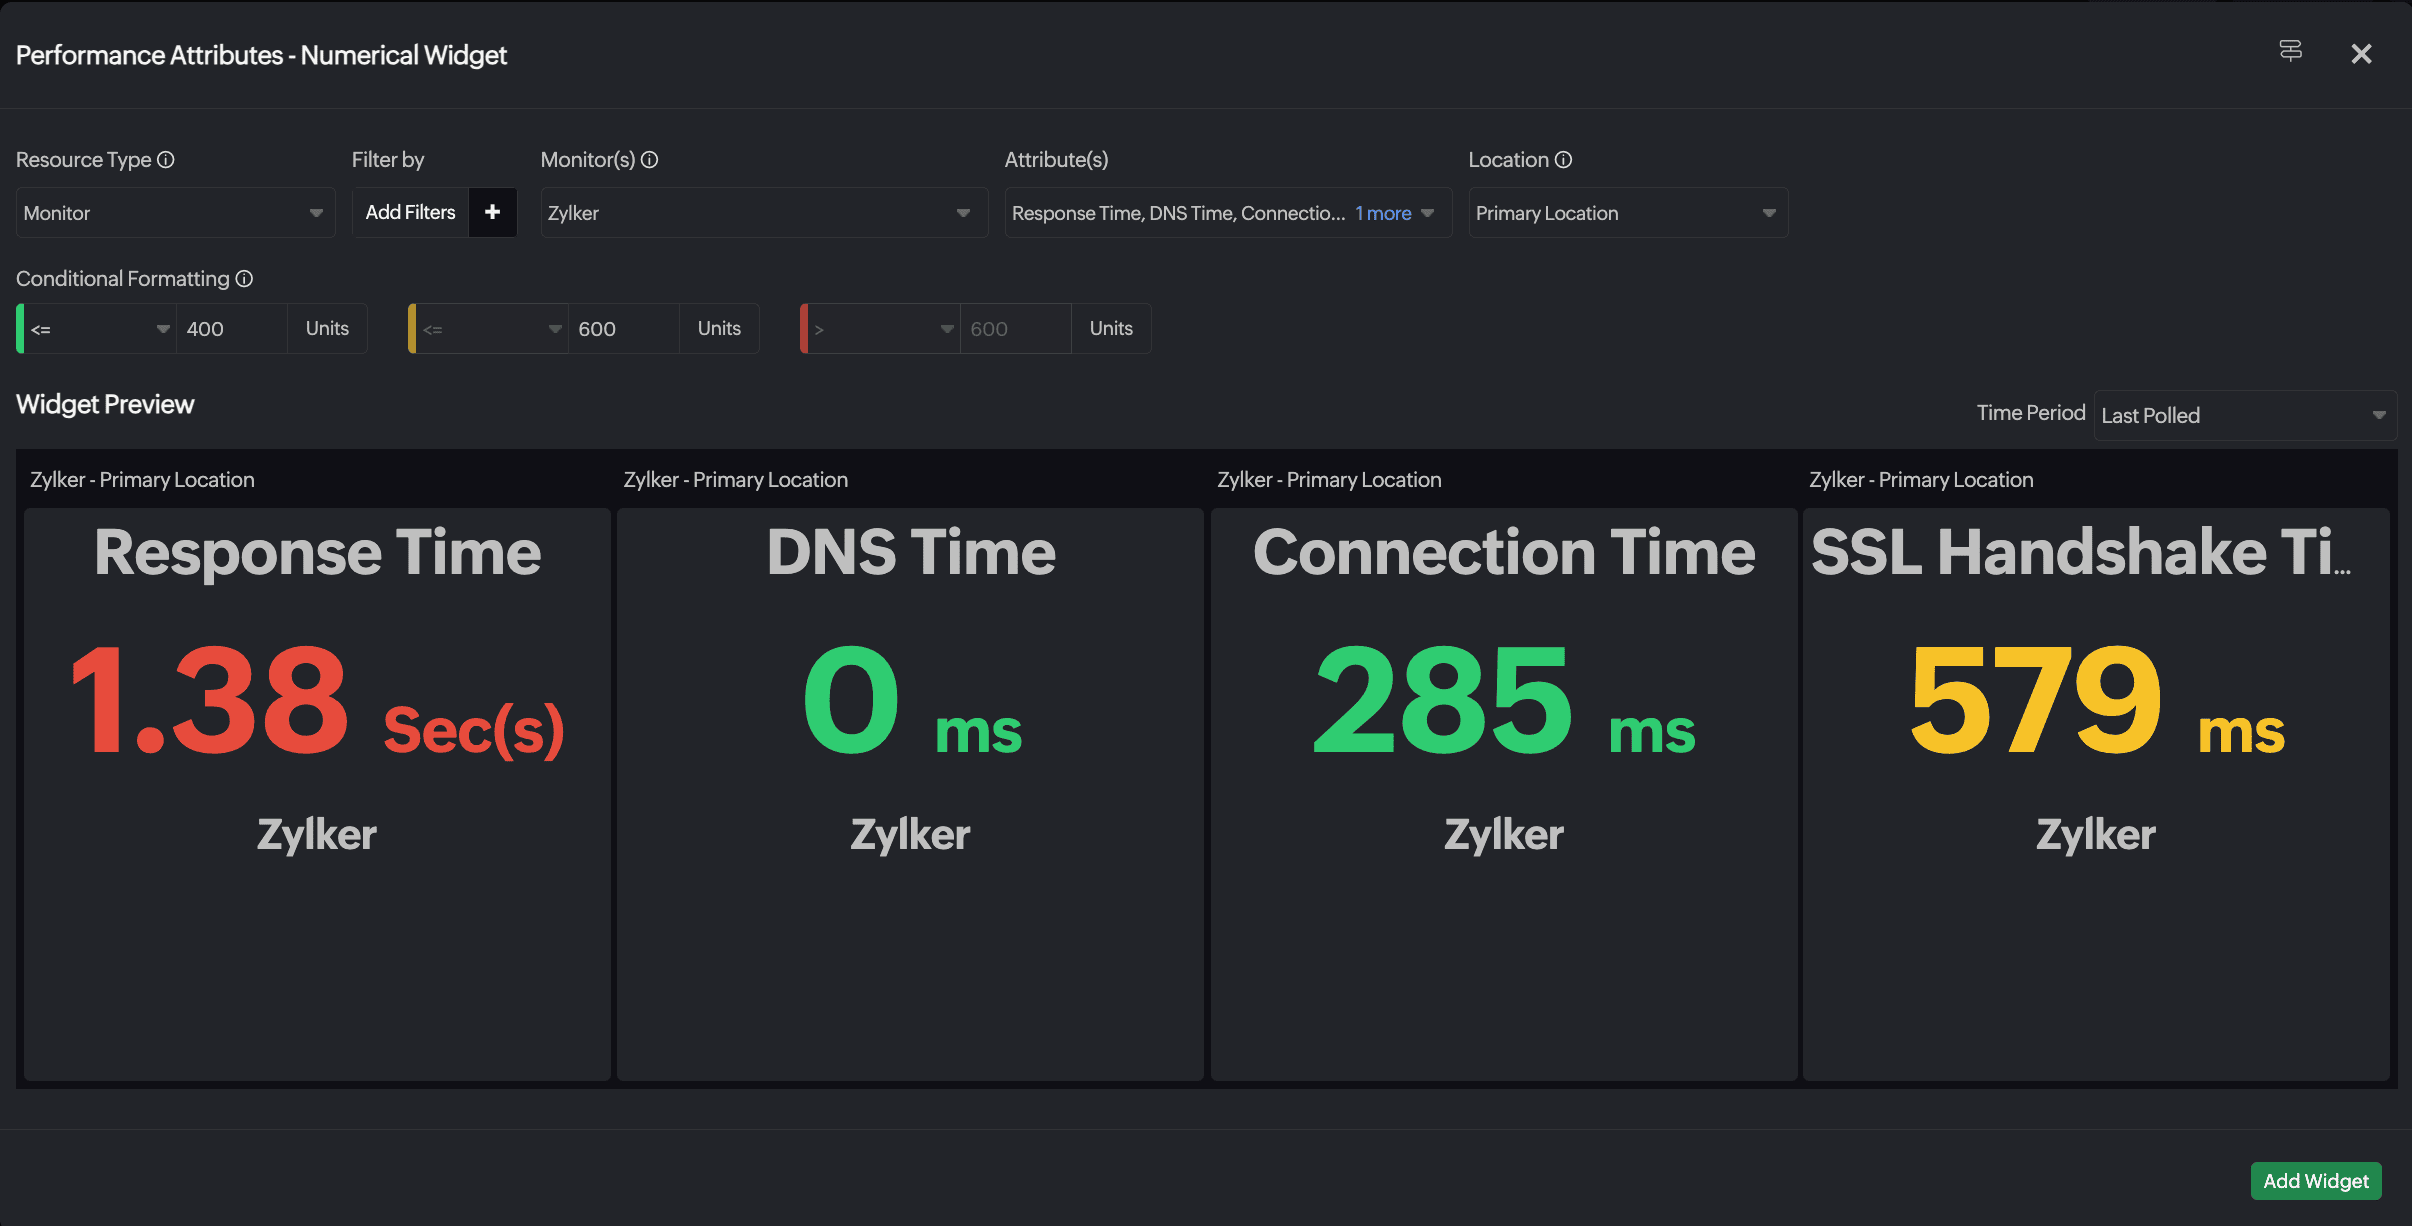Image resolution: width=2412 pixels, height=1226 pixels.
Task: Close the Numerical Widget dialog
Action: click(2361, 54)
